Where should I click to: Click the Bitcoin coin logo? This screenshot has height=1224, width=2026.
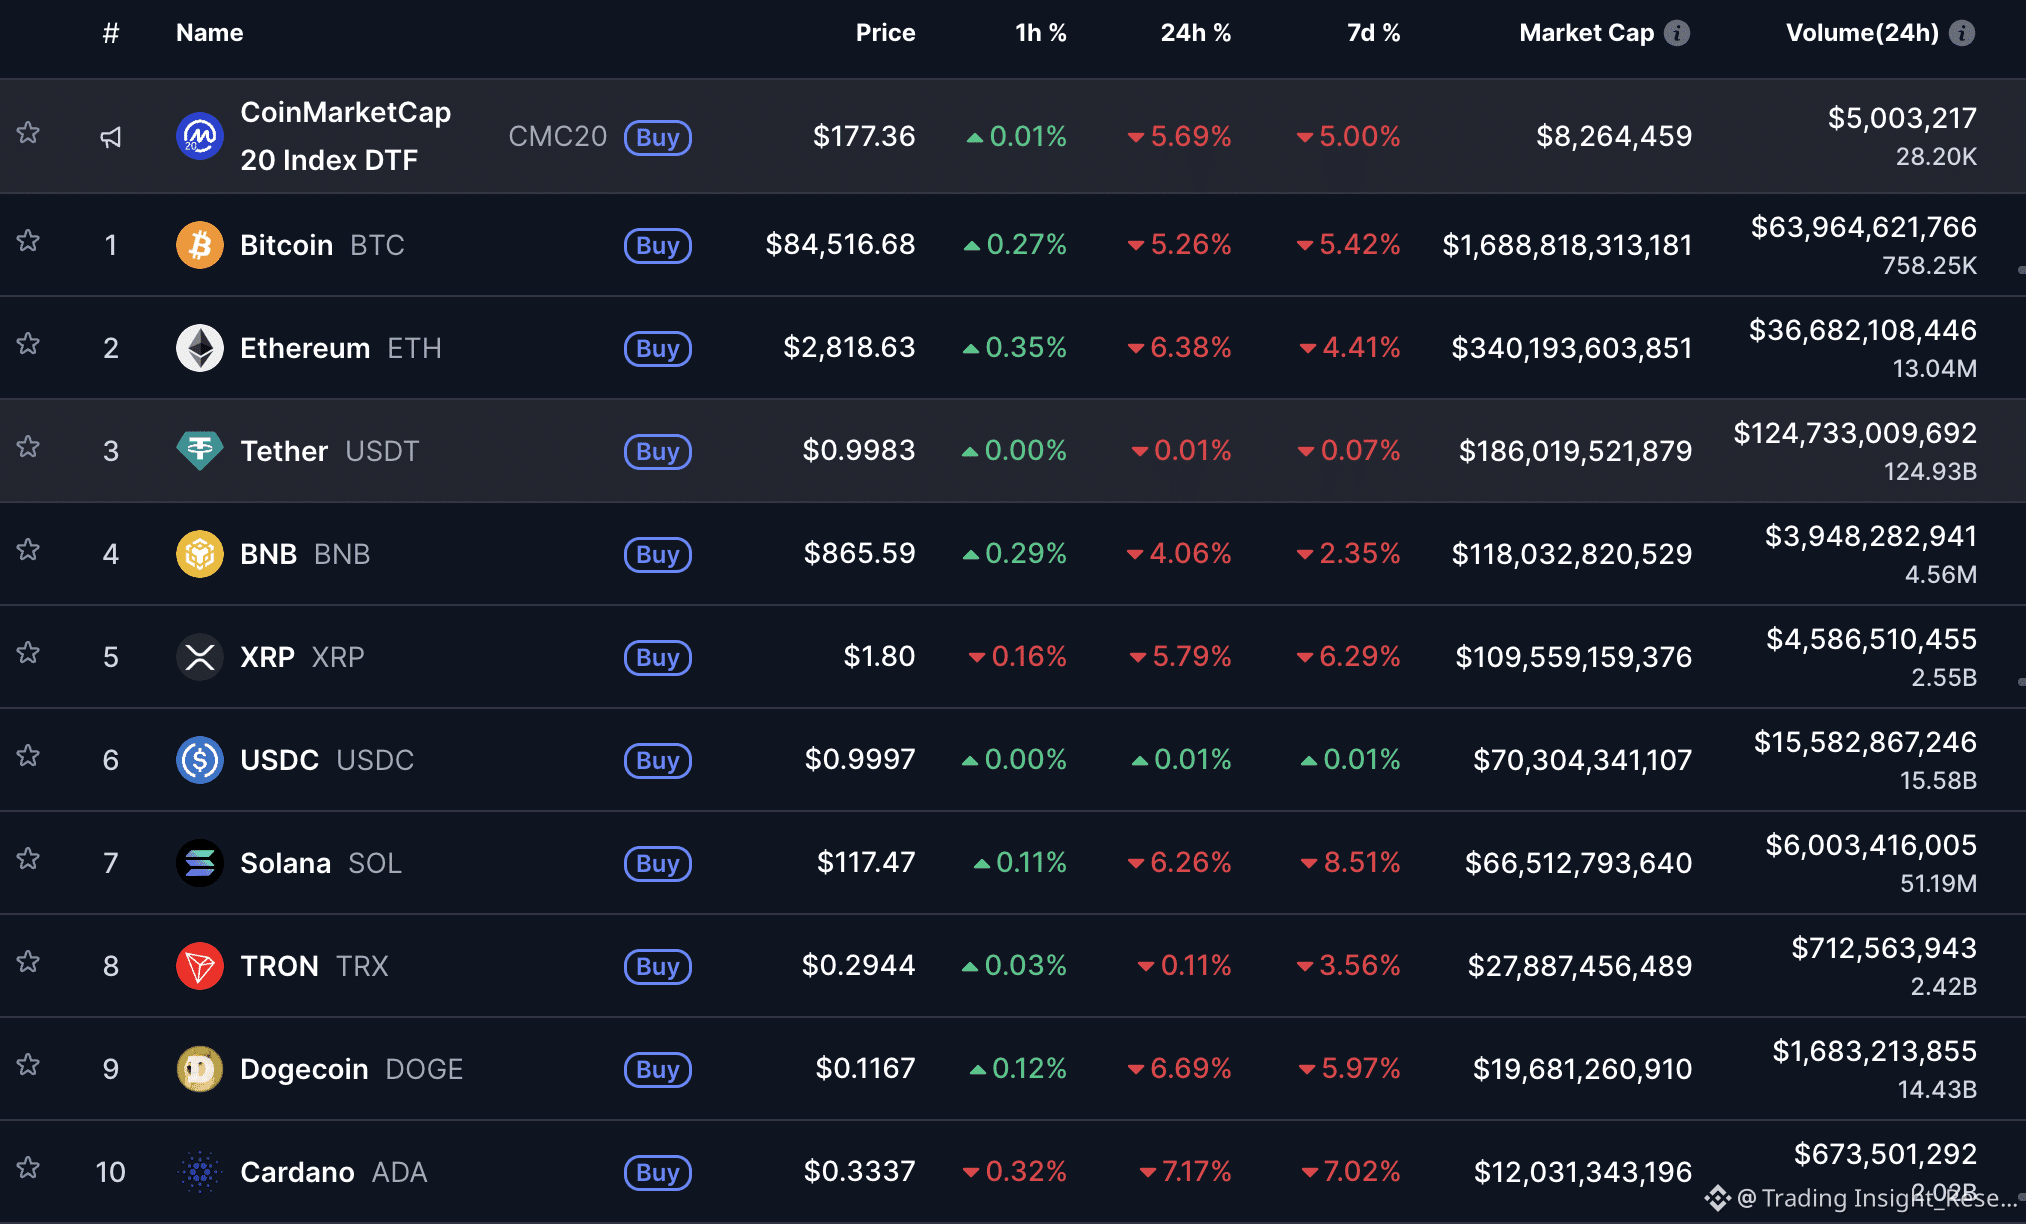point(199,245)
